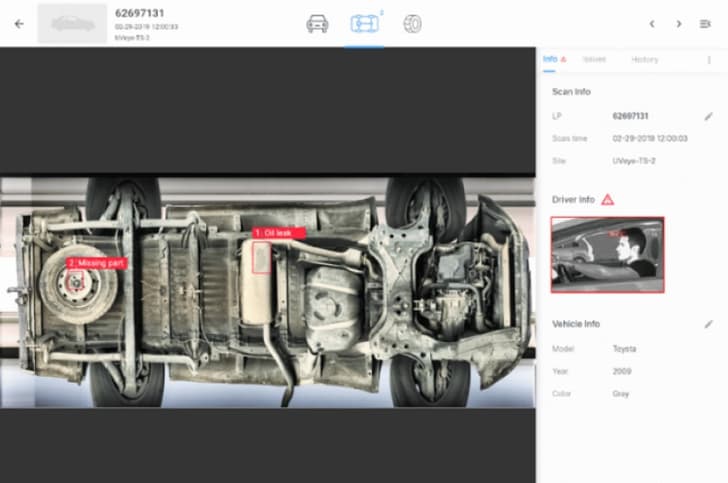Go to previous scan with left chevron
Viewport: 728px width, 483px height.
pos(652,24)
